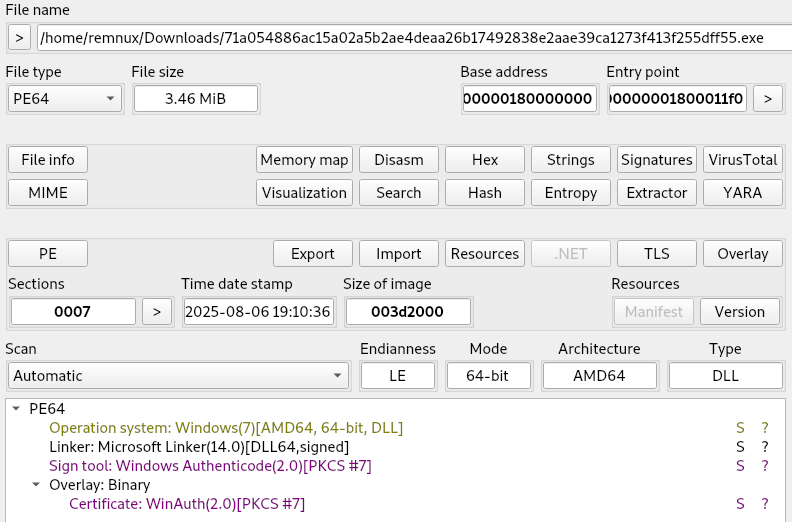Open the Disasm view
The image size is (792, 522).
(399, 160)
